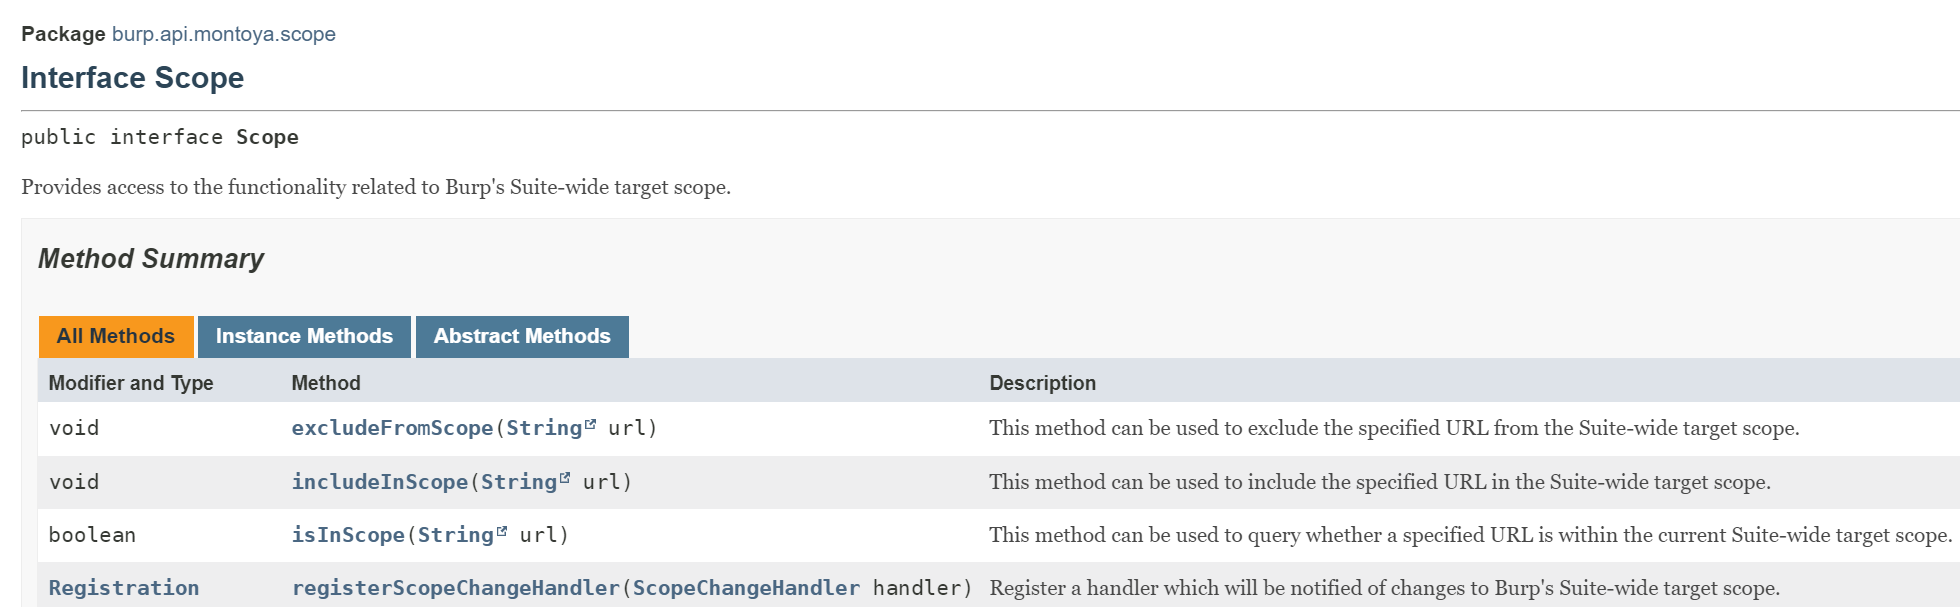Open the burp.api.montoya.scope package link
Viewport: 1960px width, 607px height.
[x=224, y=34]
